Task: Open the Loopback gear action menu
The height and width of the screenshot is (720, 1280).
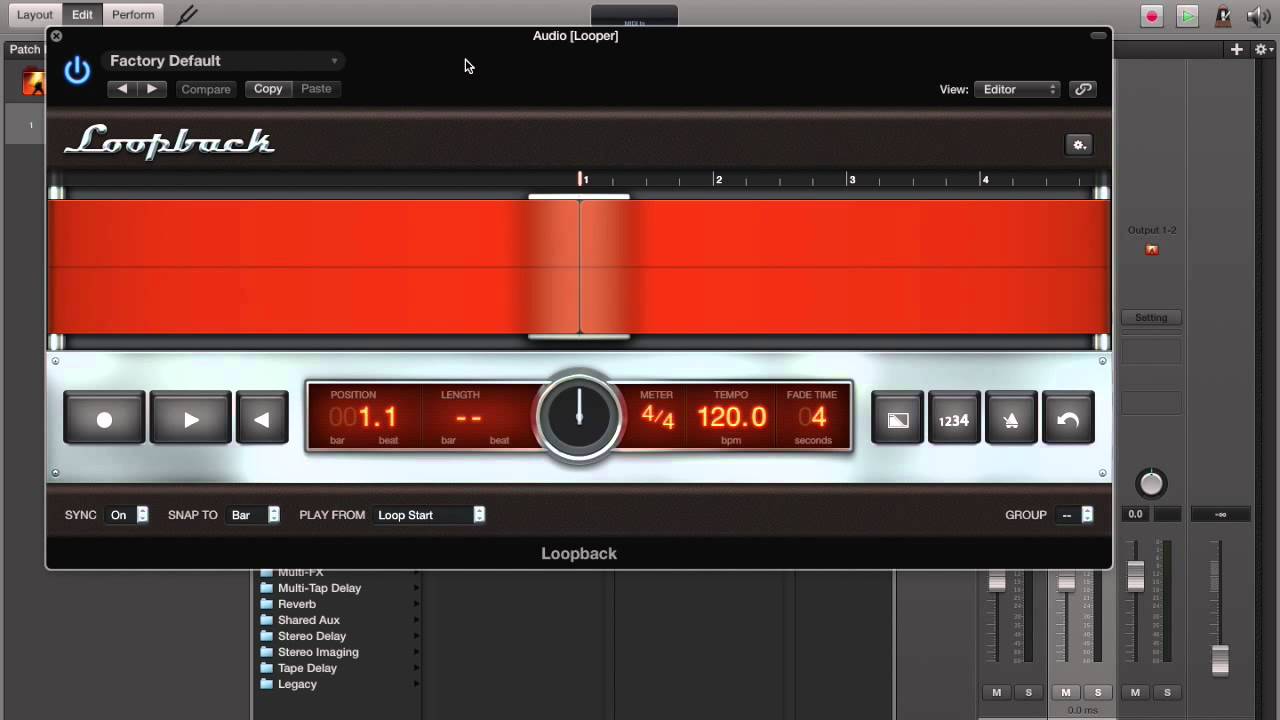Action: coord(1079,145)
